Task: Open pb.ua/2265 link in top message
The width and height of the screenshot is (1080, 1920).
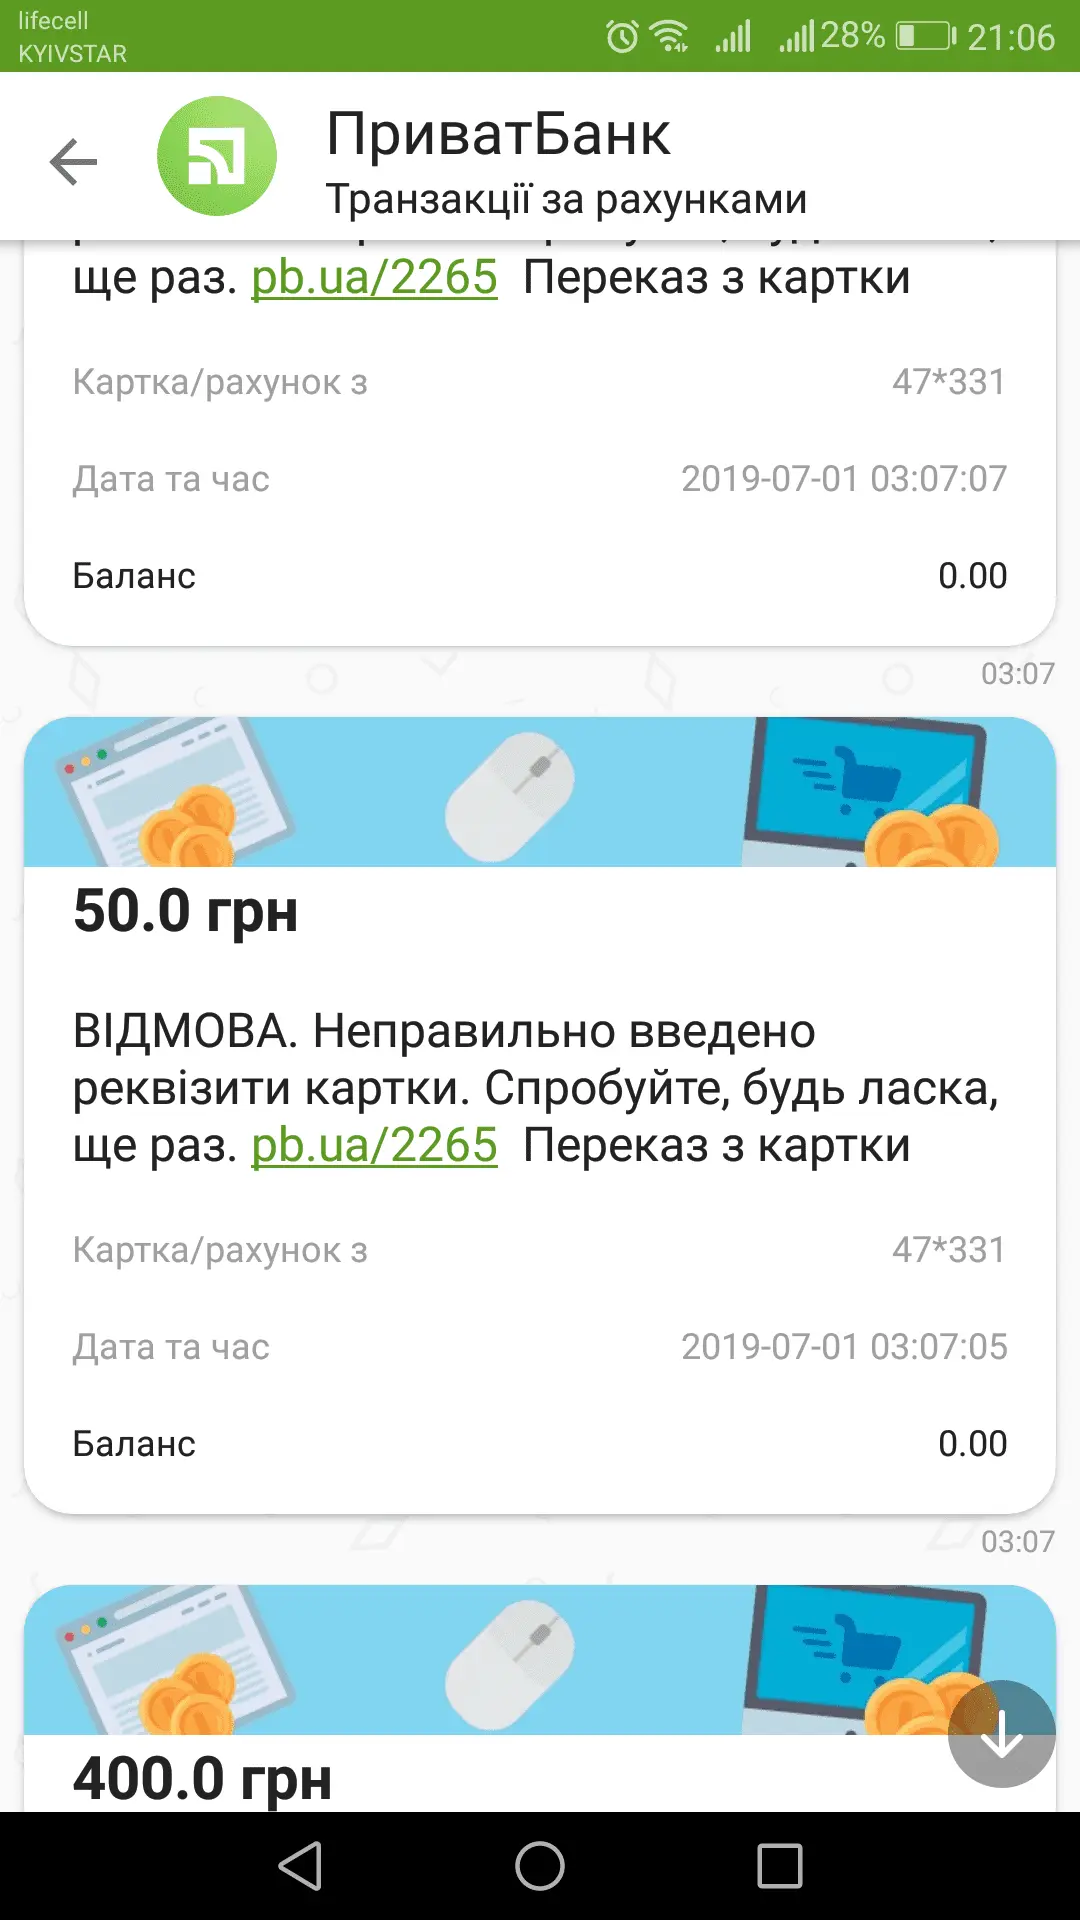Action: pos(374,278)
